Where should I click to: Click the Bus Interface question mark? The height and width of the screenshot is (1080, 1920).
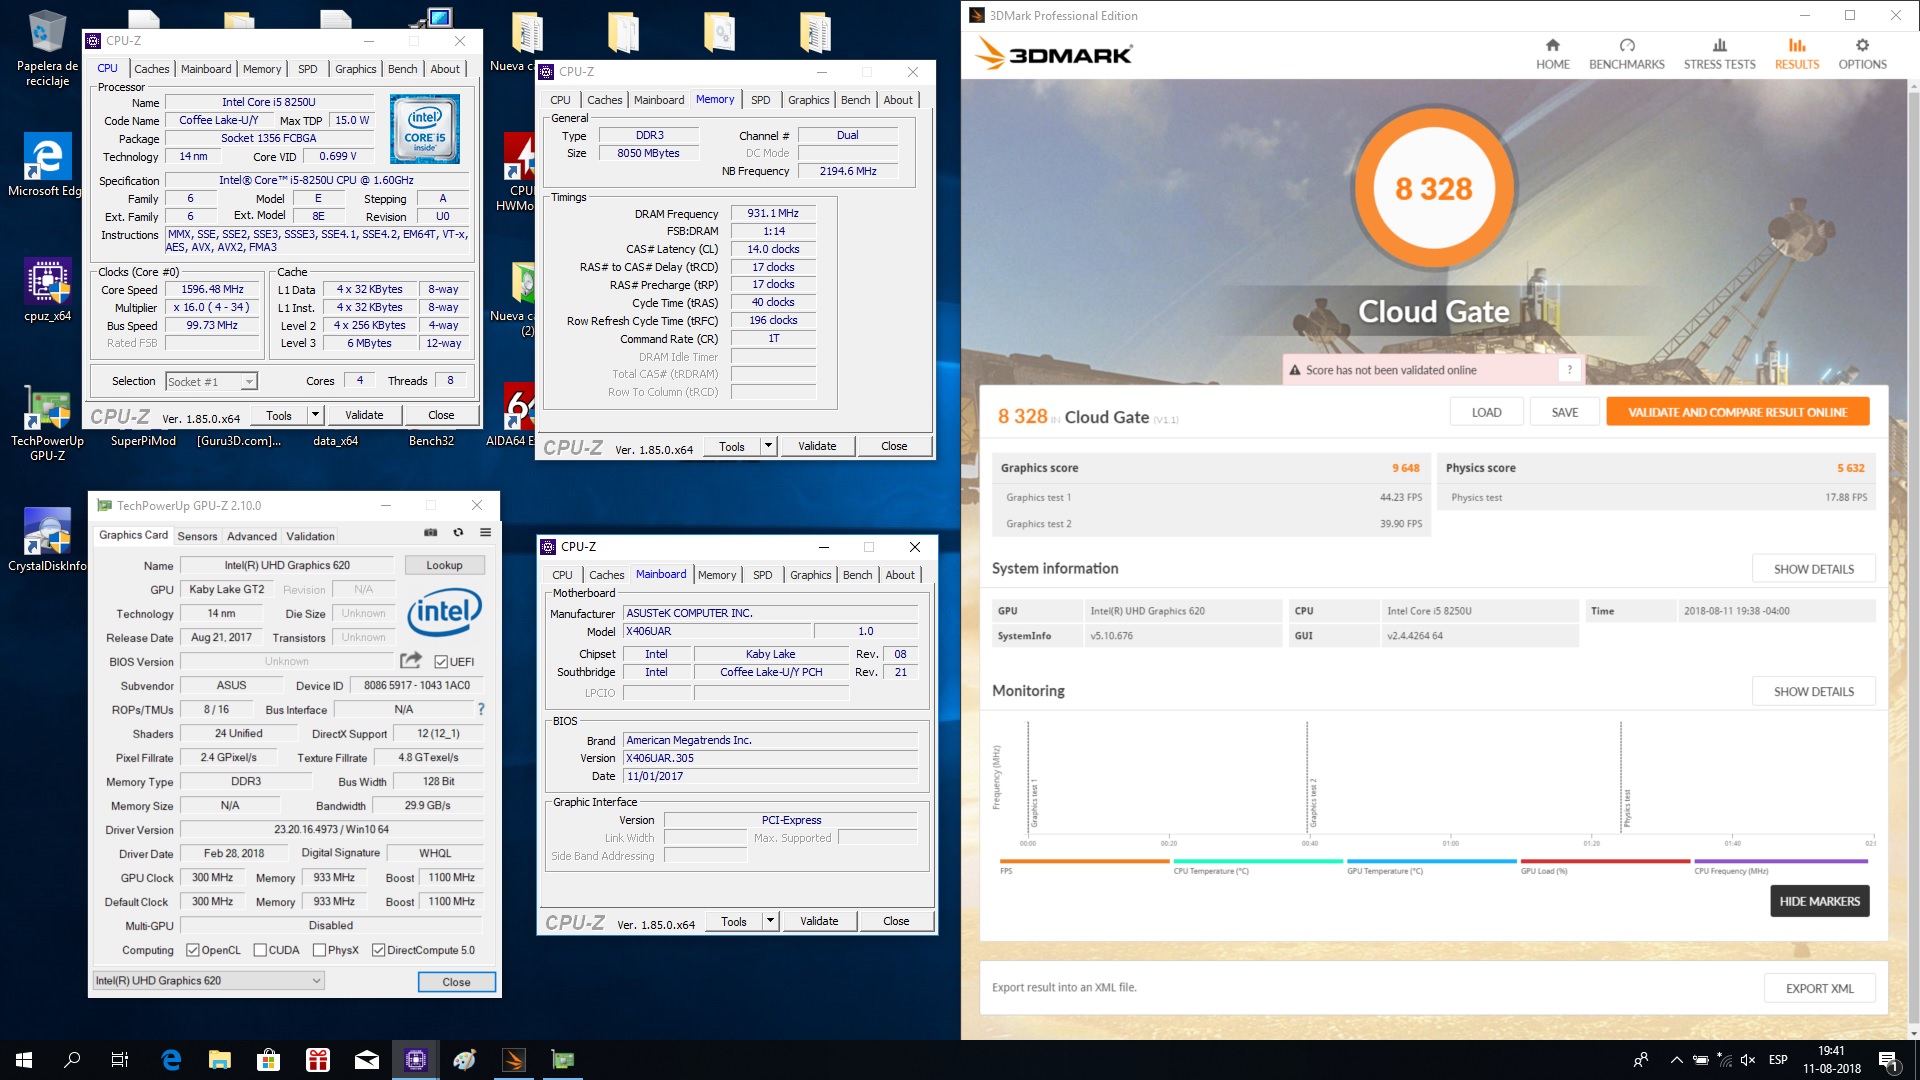(481, 709)
